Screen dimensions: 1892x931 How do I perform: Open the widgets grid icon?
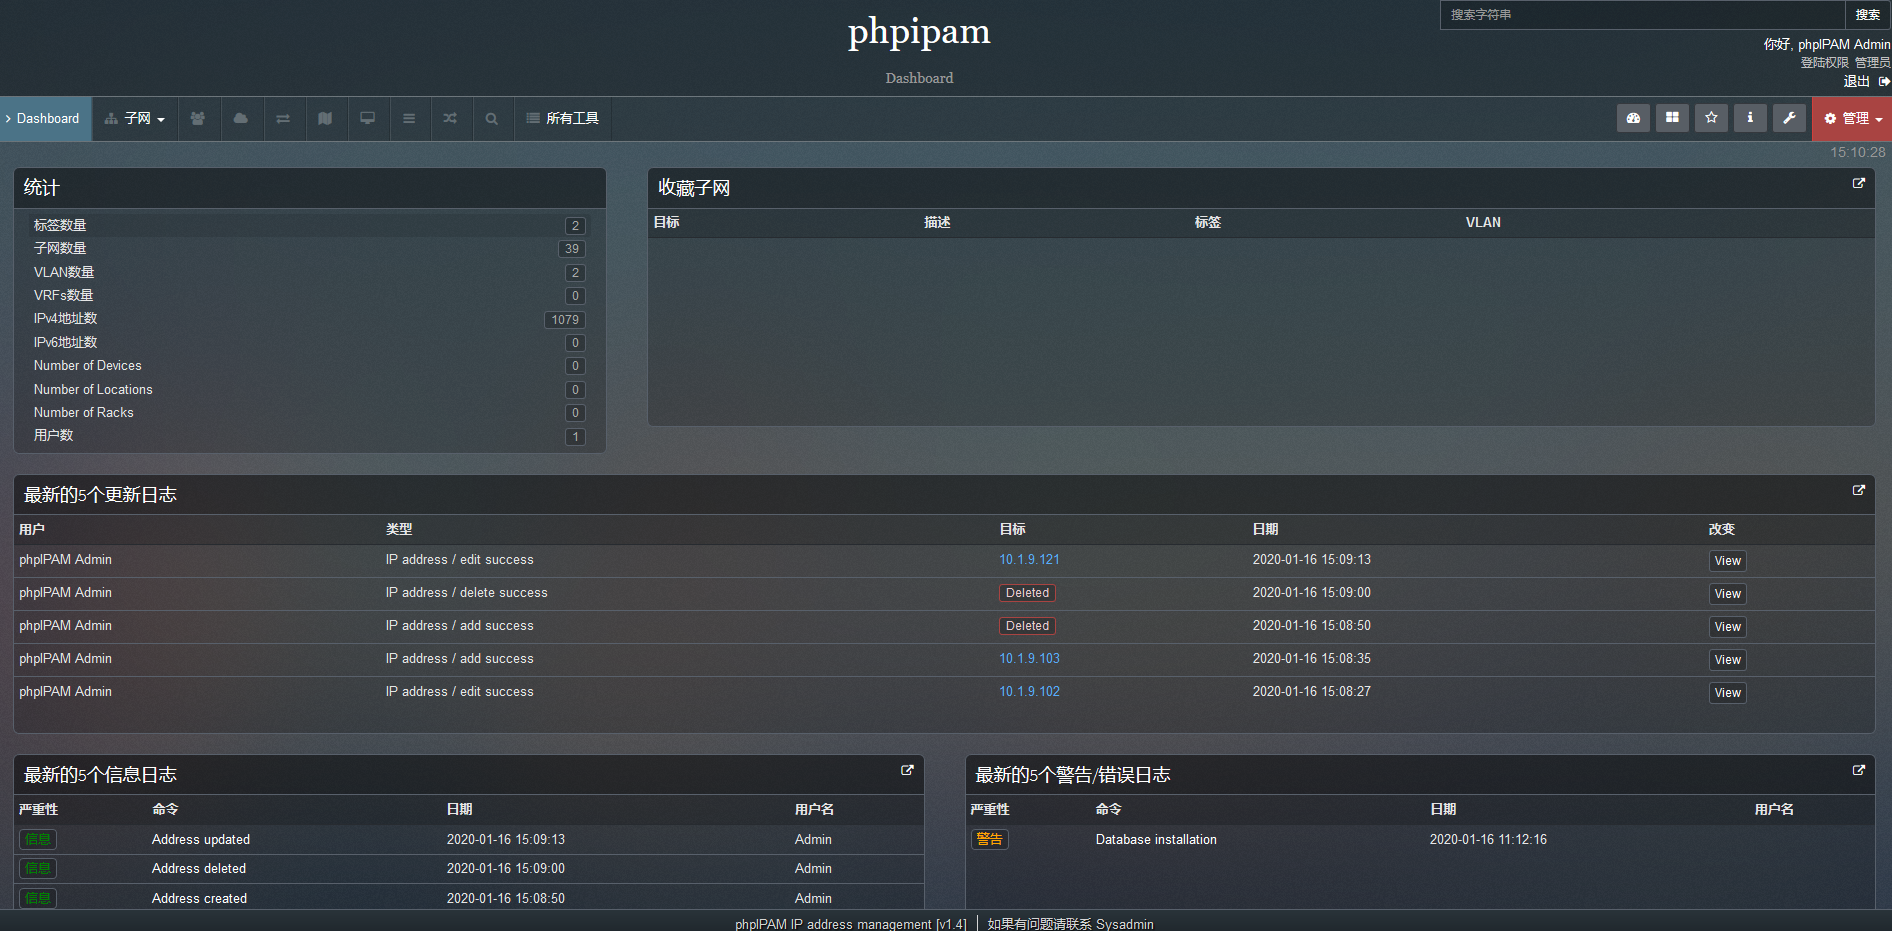[x=1672, y=118]
